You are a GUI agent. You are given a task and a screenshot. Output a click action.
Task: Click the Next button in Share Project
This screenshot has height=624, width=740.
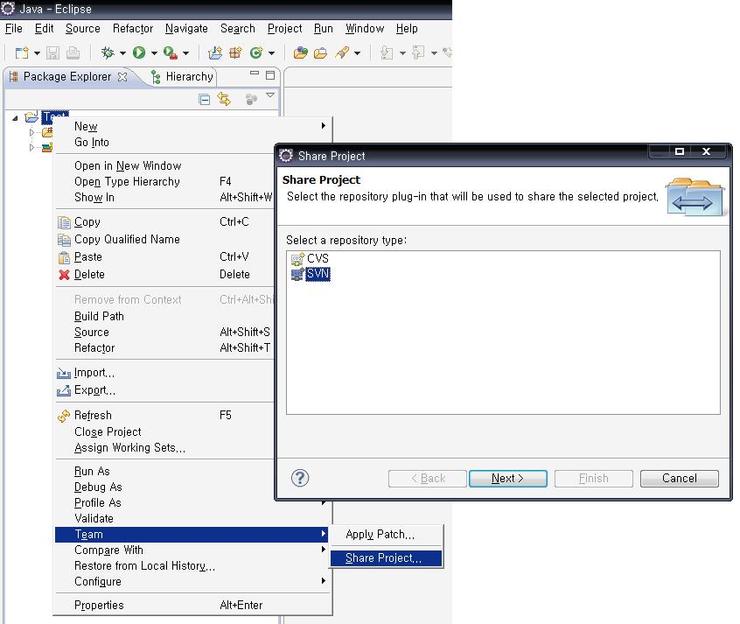point(508,479)
